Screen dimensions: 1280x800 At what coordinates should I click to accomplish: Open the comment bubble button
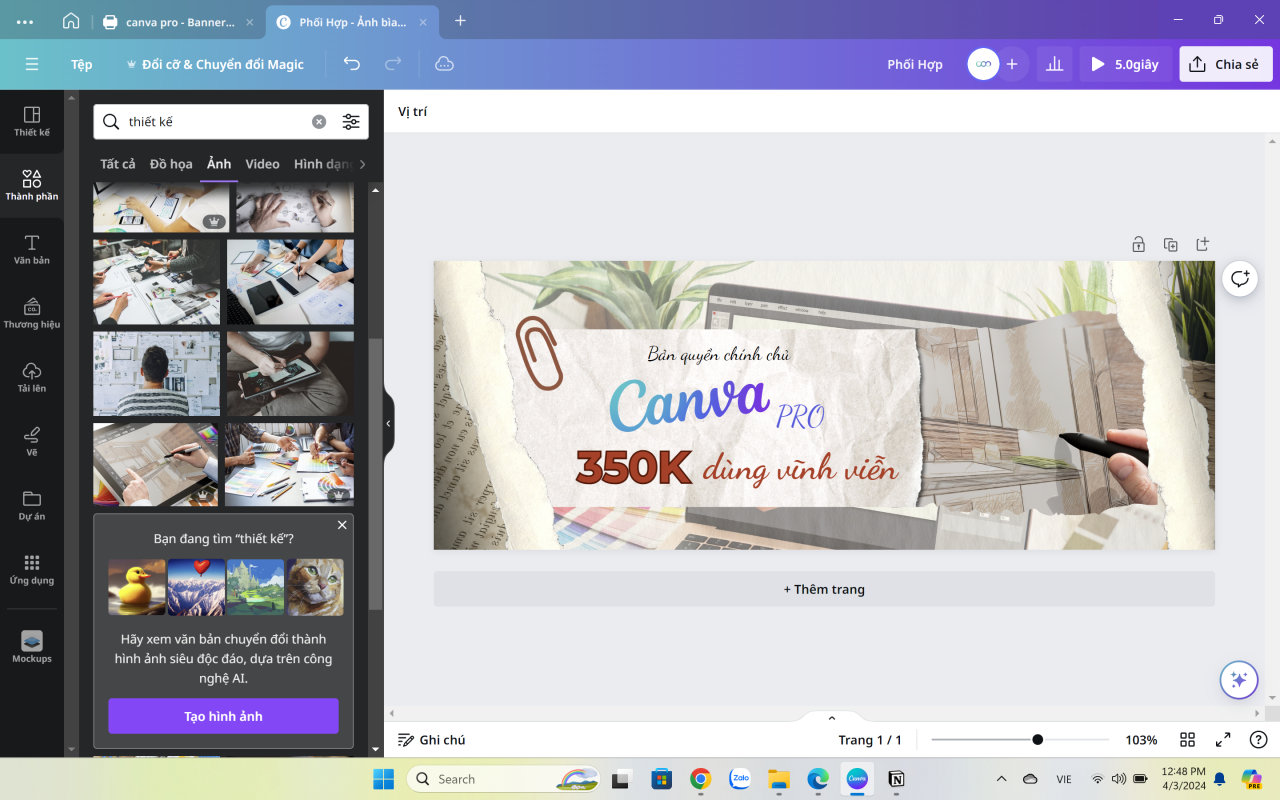(1240, 278)
